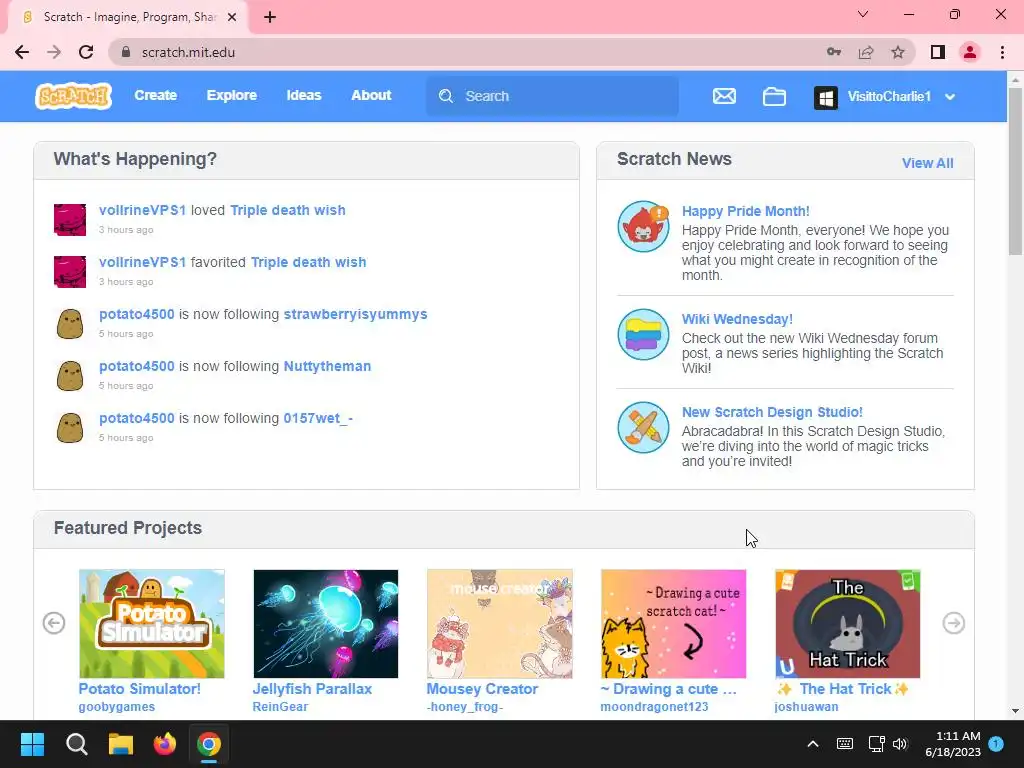Select the Scratch browser tab
Viewport: 1024px width, 768px height.
pyautogui.click(x=128, y=17)
